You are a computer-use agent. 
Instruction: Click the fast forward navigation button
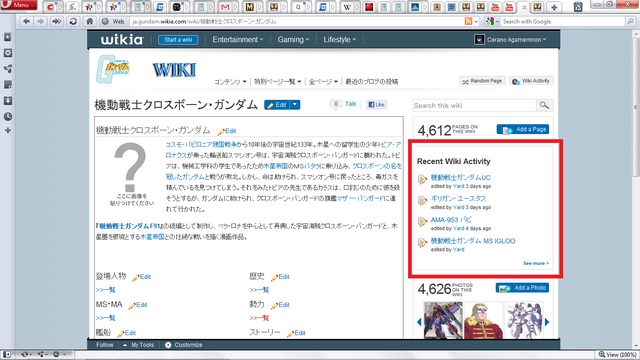click(x=56, y=21)
